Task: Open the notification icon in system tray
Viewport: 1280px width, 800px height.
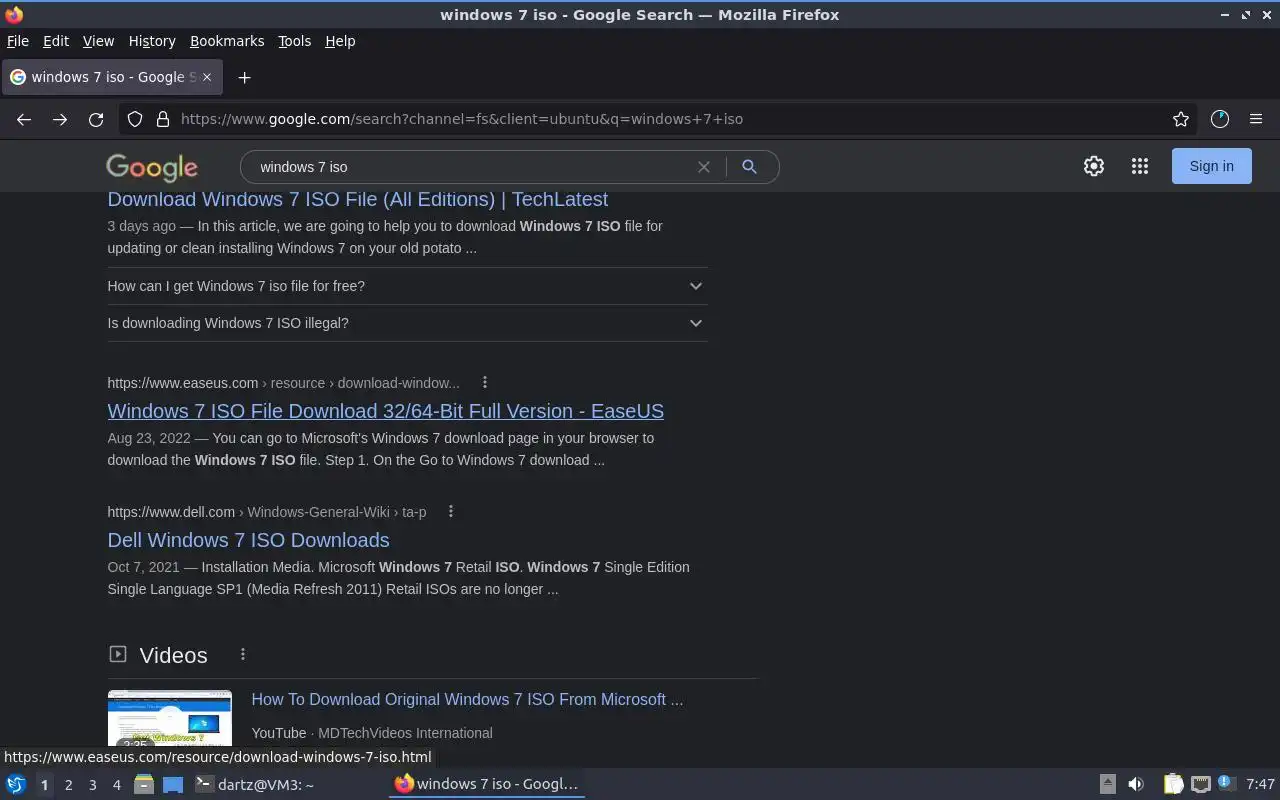Action: tap(1227, 784)
